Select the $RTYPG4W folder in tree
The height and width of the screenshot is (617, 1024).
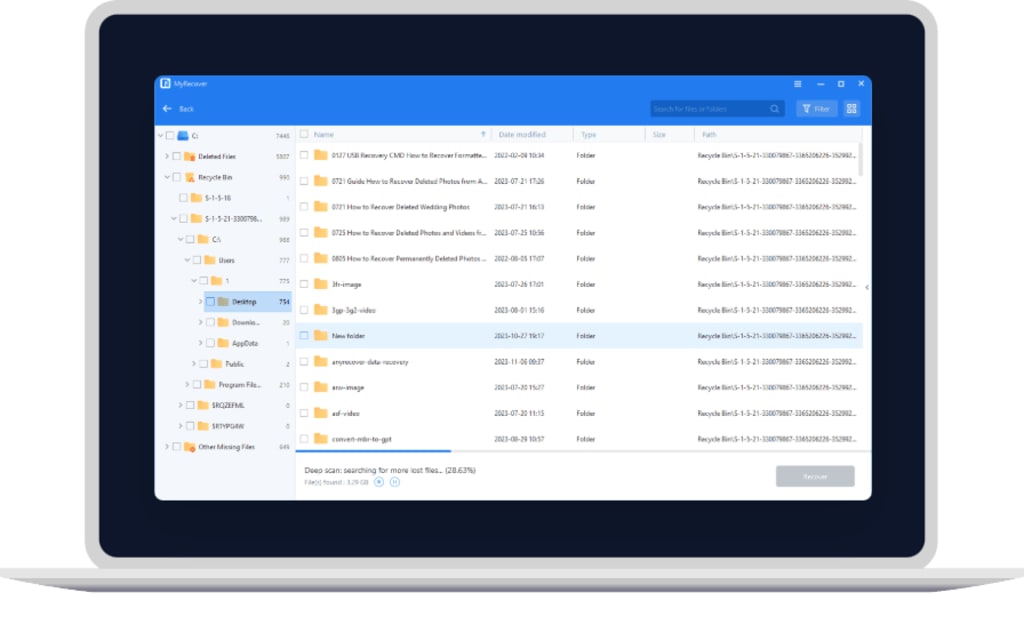(228, 426)
